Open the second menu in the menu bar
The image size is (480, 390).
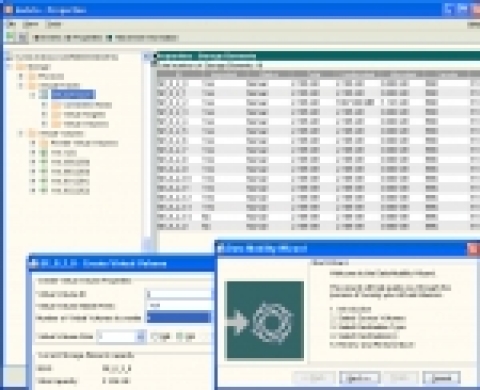[x=31, y=24]
